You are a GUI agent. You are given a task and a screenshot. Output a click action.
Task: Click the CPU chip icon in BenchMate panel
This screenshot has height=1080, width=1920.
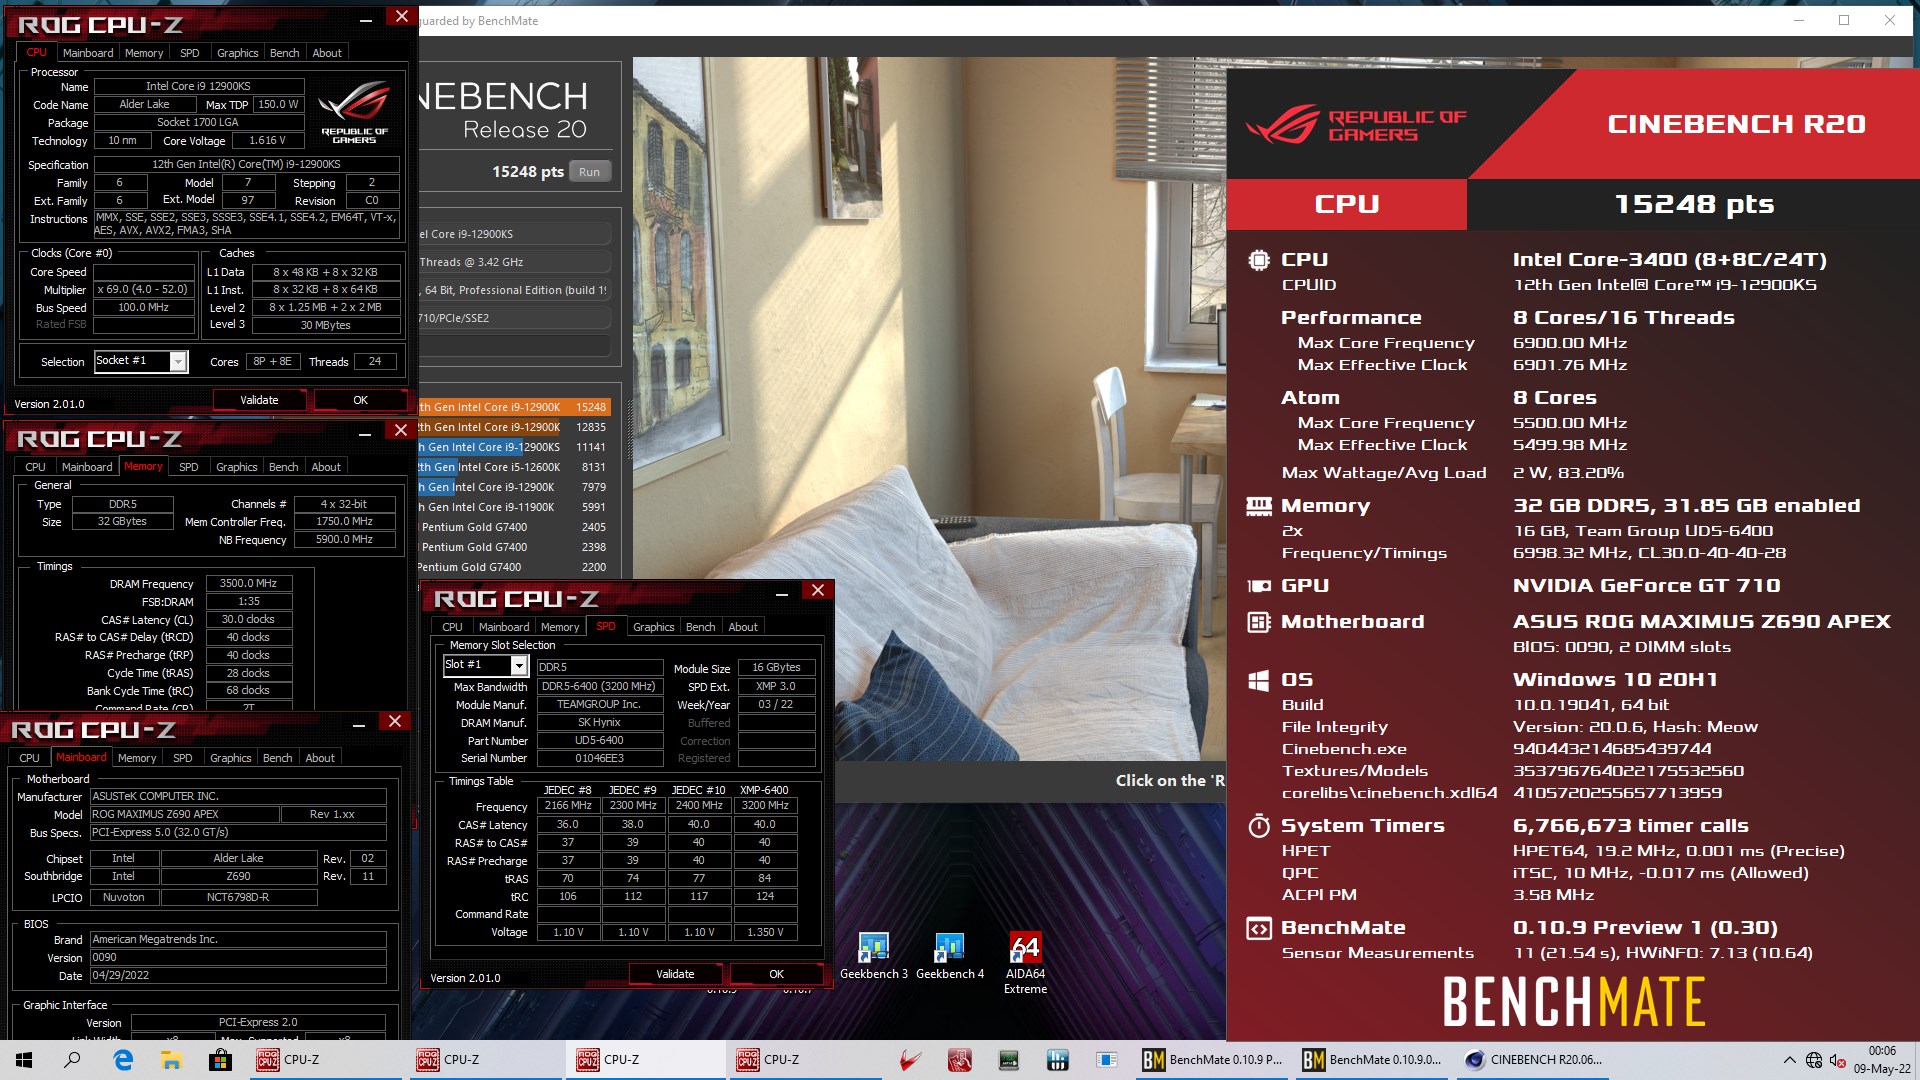1259,260
